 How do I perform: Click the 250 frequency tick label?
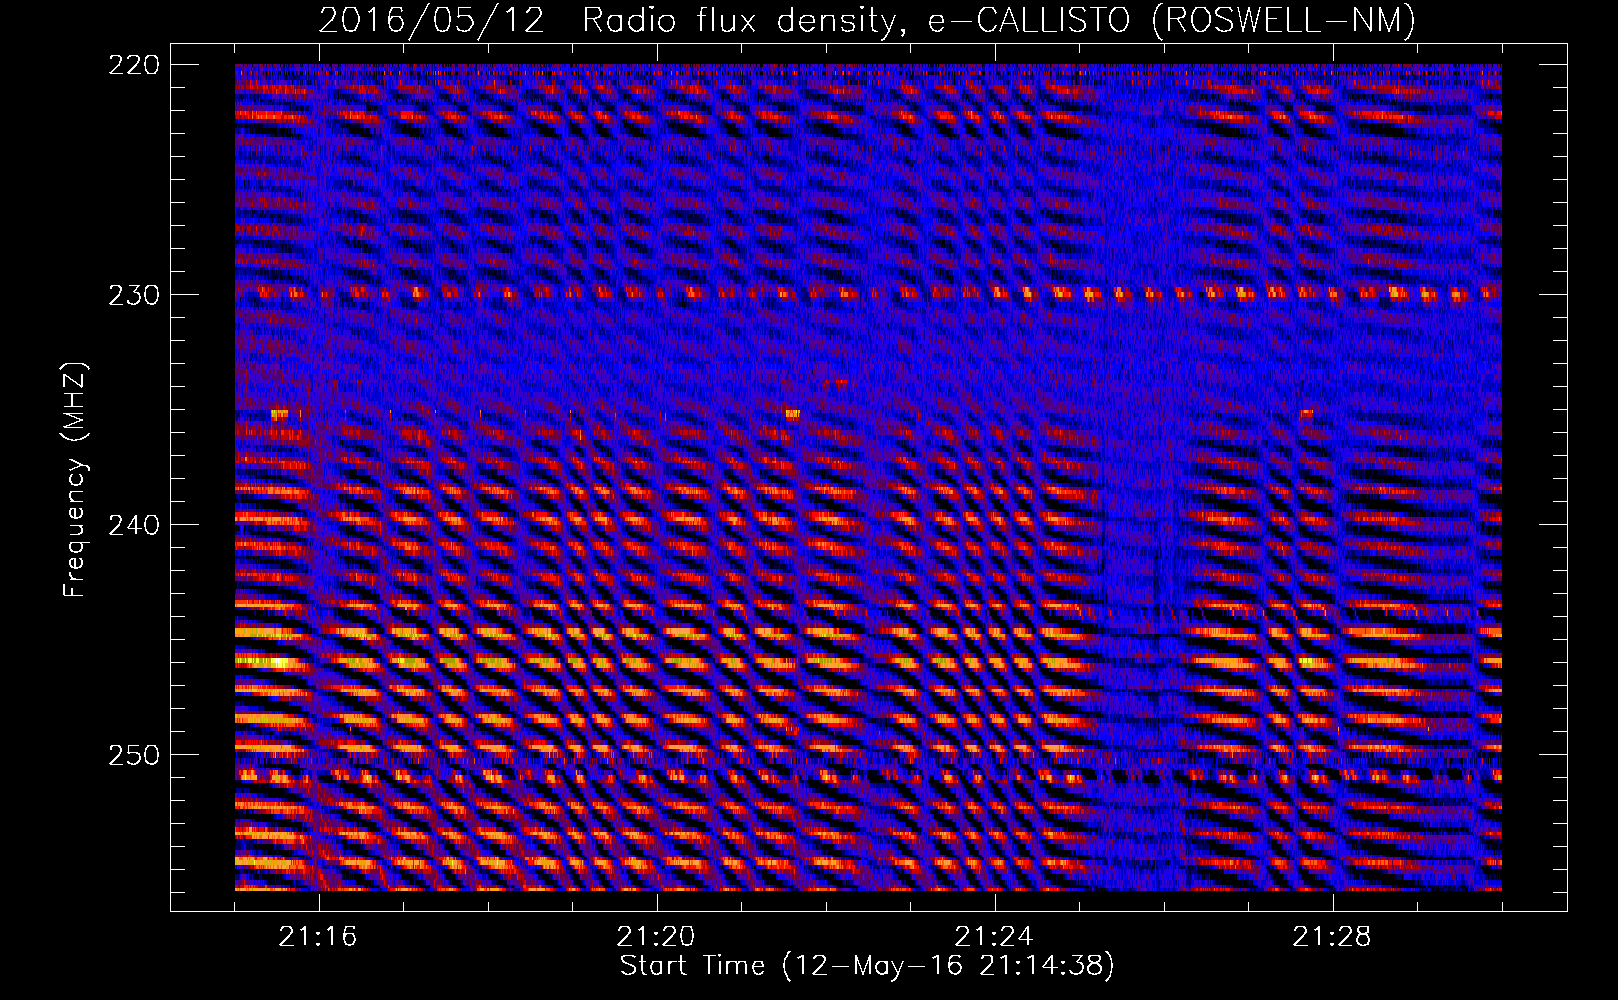[x=133, y=755]
